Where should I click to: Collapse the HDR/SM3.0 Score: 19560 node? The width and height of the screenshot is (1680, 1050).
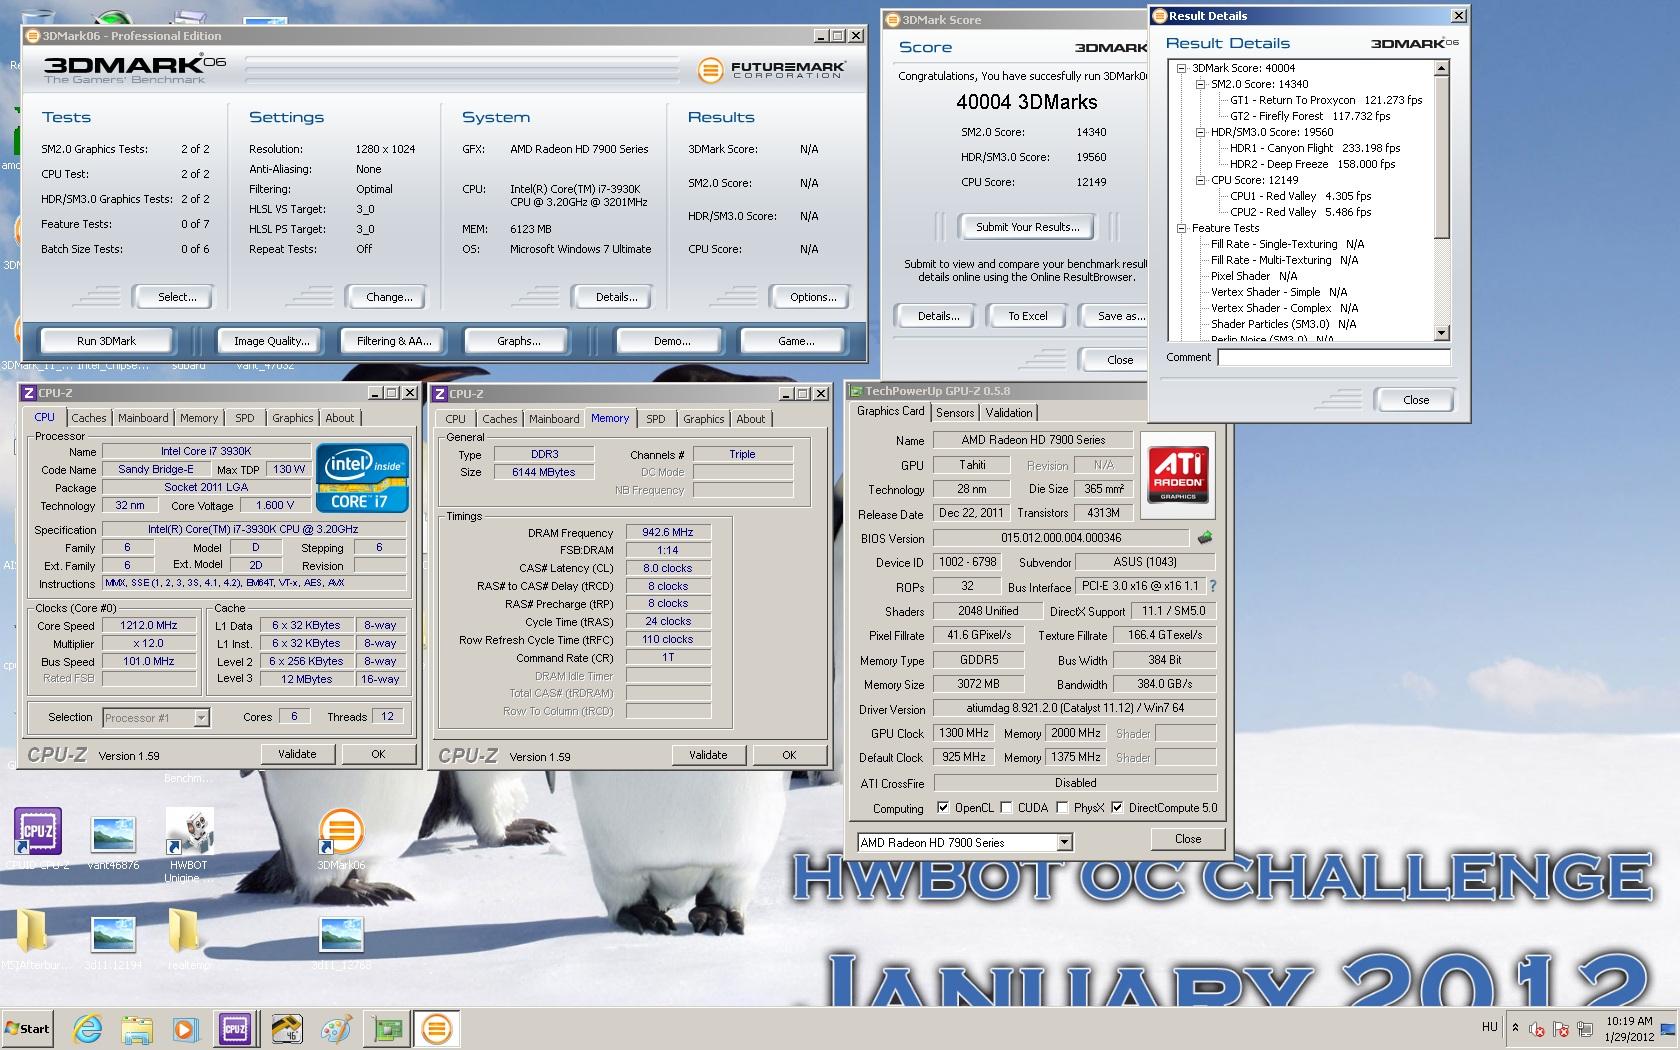tap(1200, 132)
